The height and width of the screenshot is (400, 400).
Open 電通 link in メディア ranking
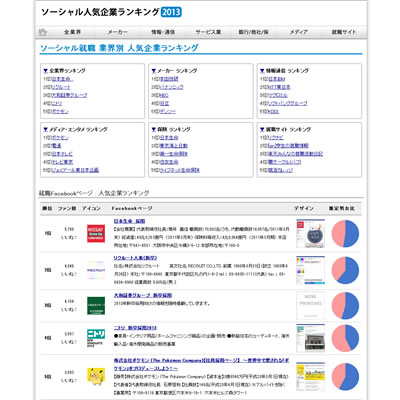click(56, 146)
